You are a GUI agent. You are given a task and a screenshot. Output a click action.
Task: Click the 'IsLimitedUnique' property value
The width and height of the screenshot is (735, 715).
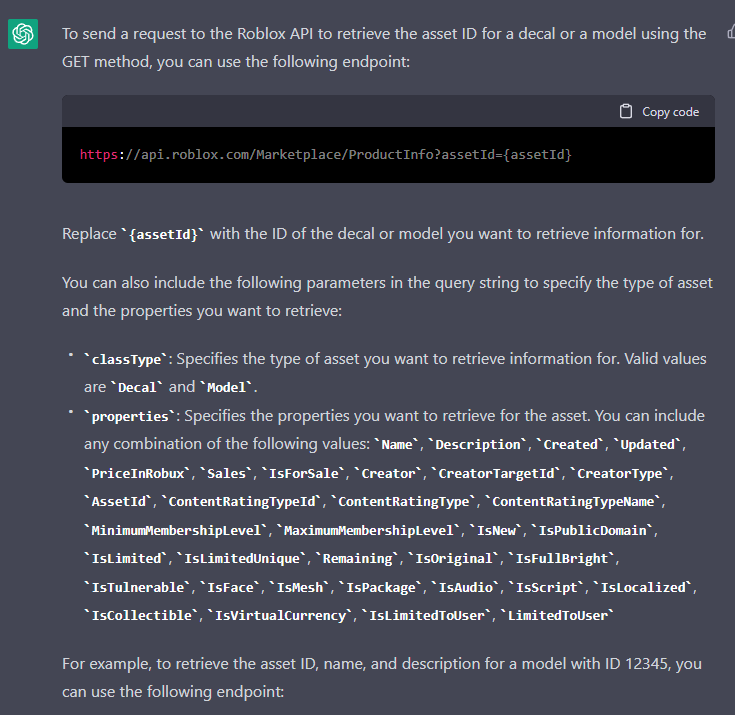pos(242,559)
